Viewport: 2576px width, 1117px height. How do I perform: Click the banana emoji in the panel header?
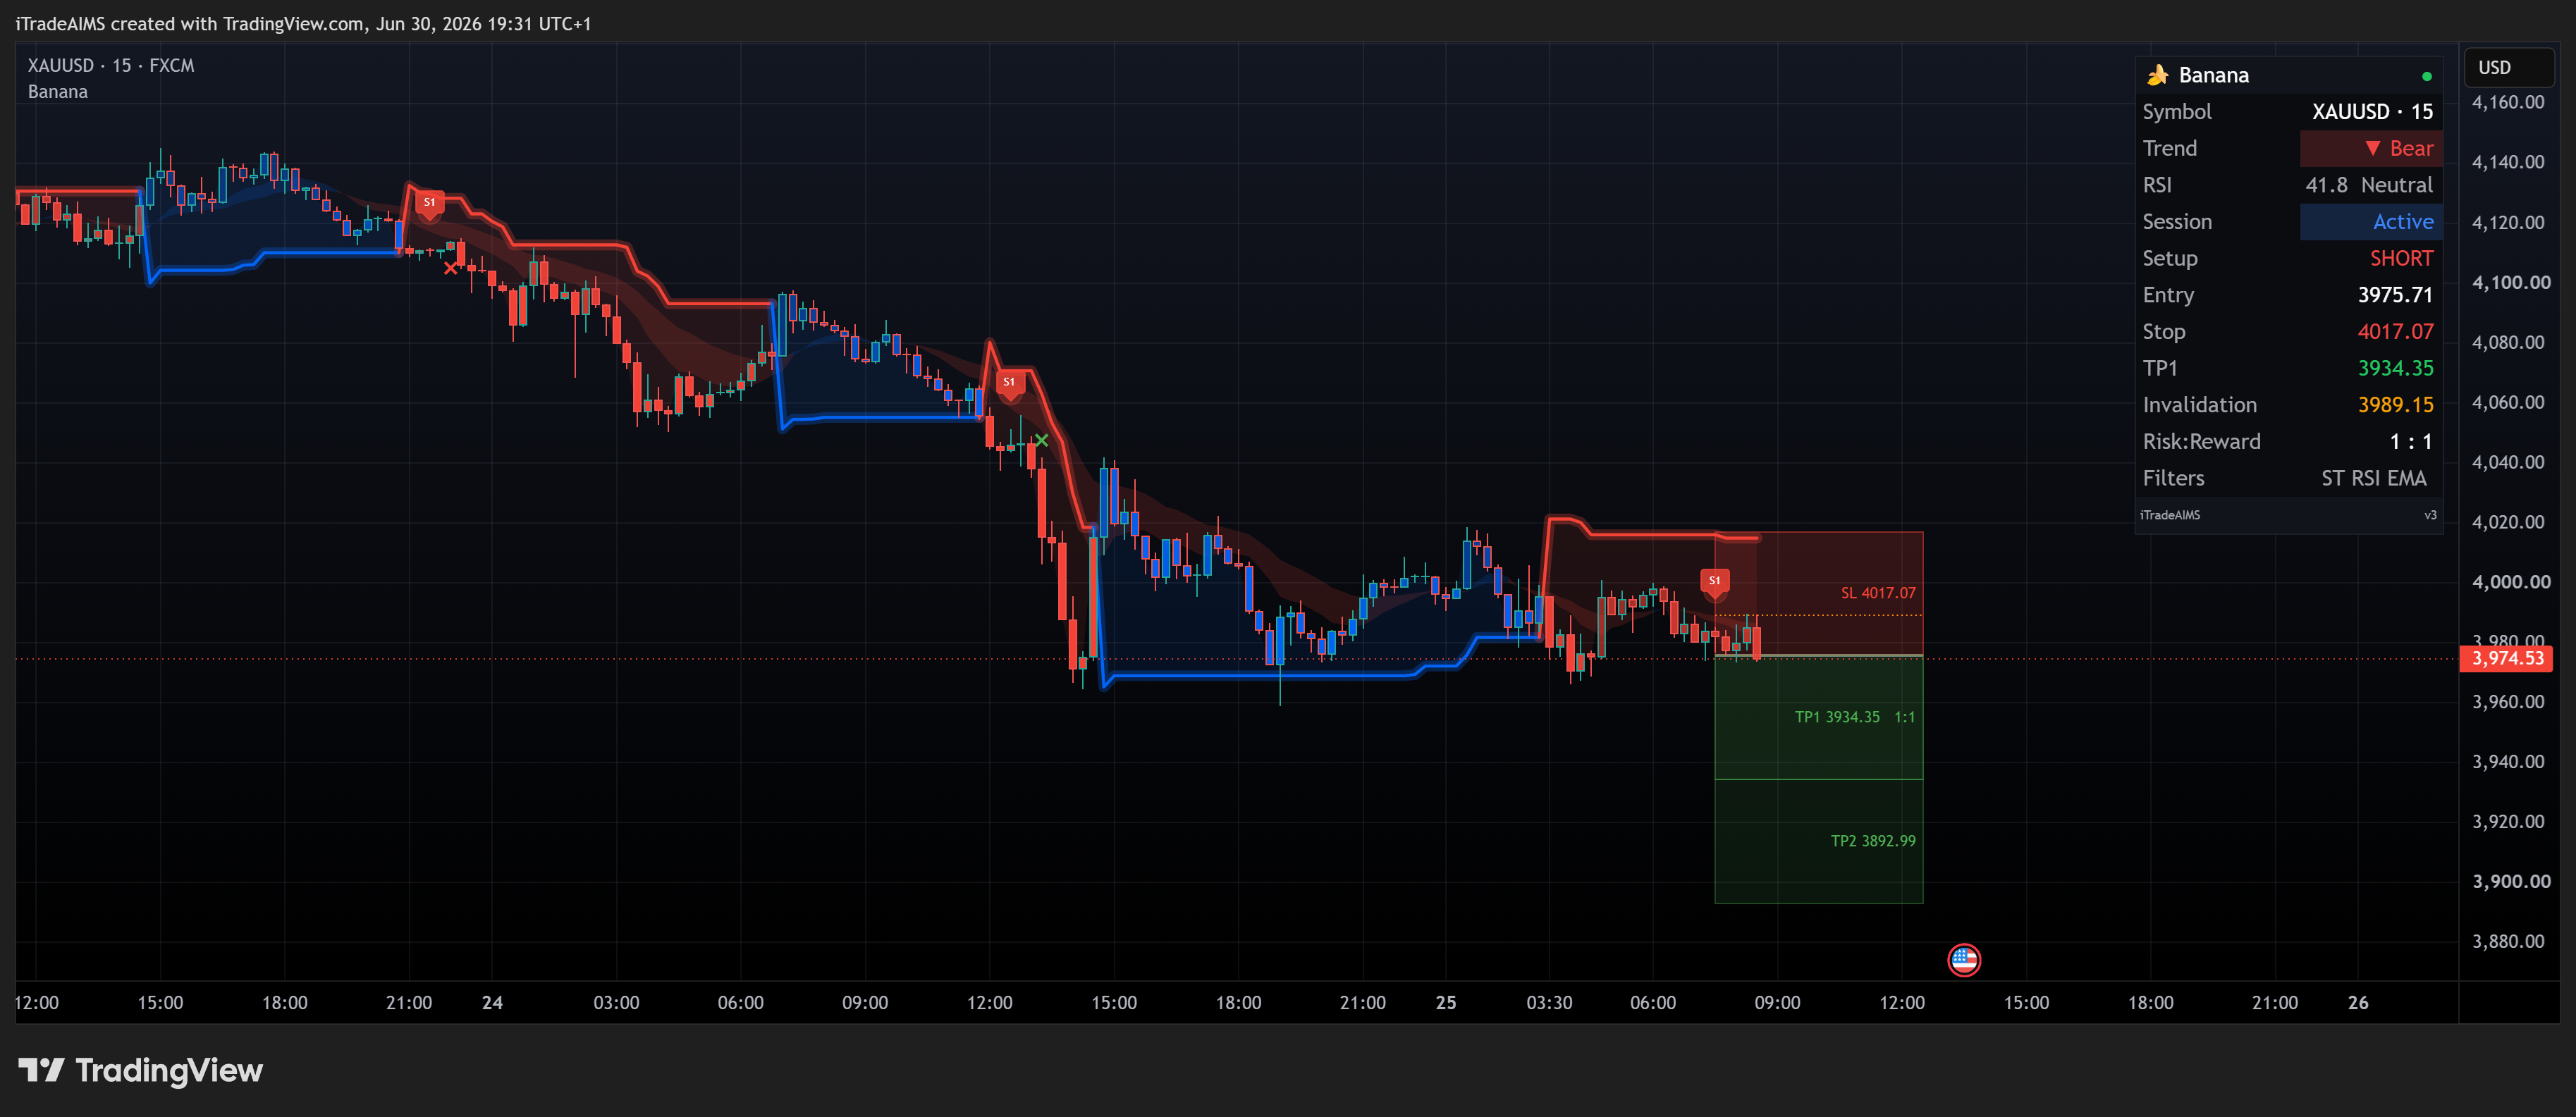tap(2158, 75)
